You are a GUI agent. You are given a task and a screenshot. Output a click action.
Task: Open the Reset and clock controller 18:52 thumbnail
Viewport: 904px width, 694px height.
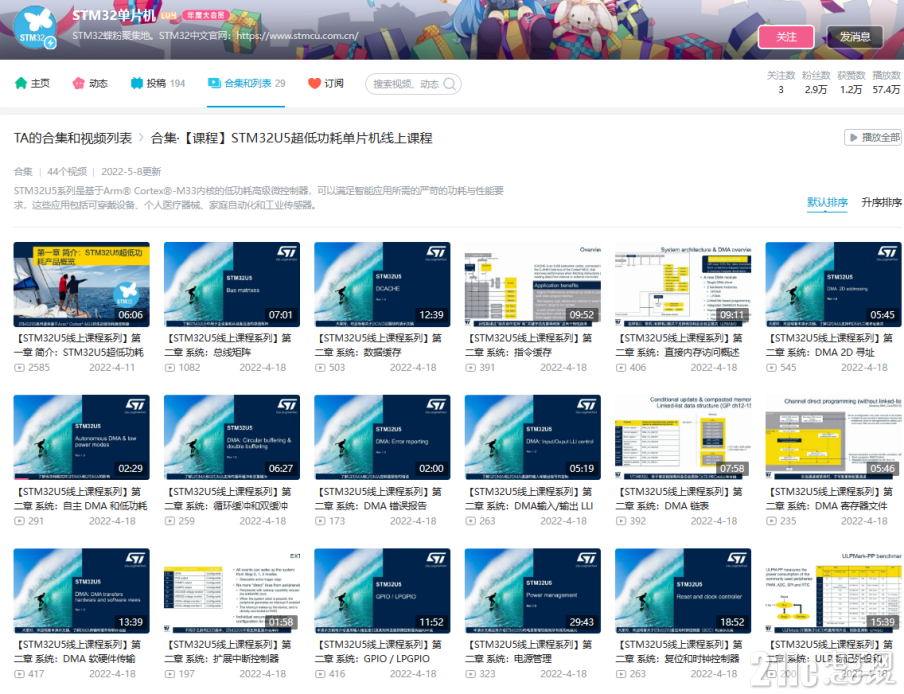click(x=683, y=591)
